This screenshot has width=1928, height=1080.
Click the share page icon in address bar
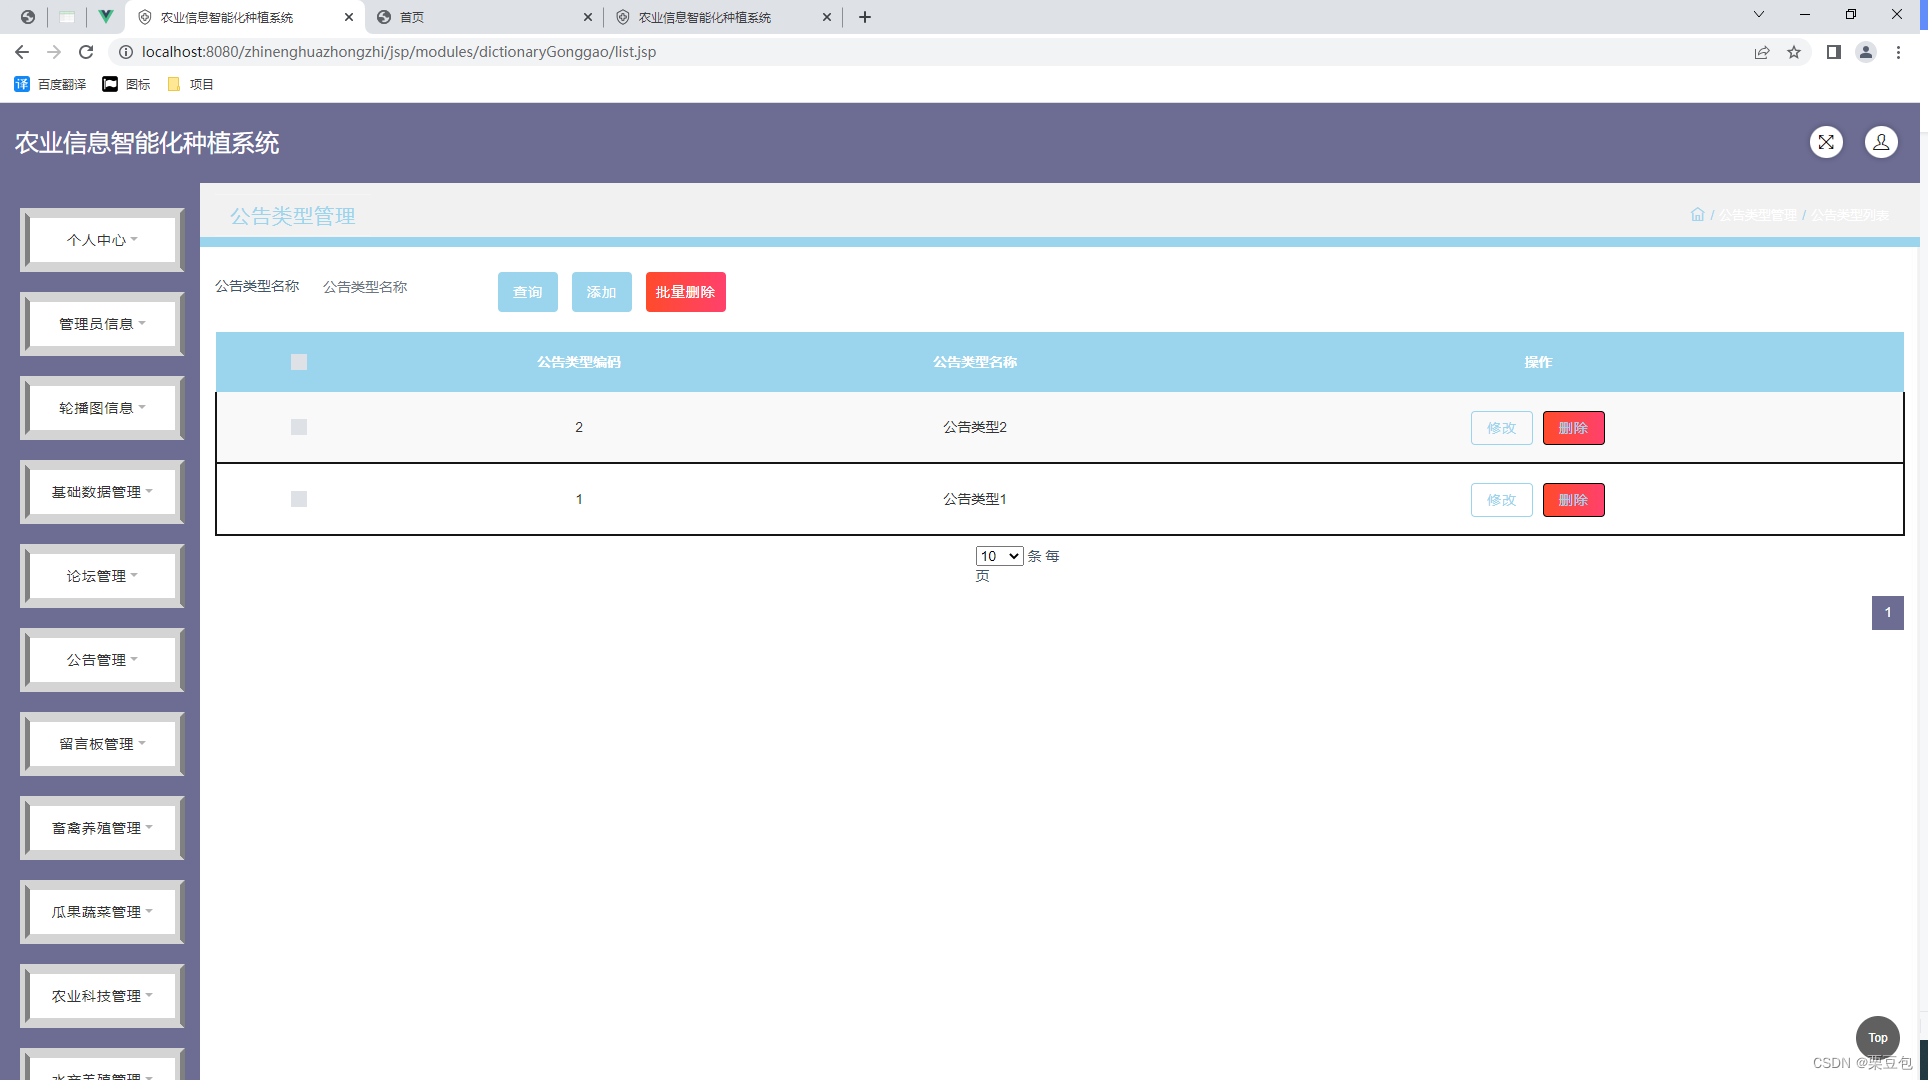pos(1761,52)
